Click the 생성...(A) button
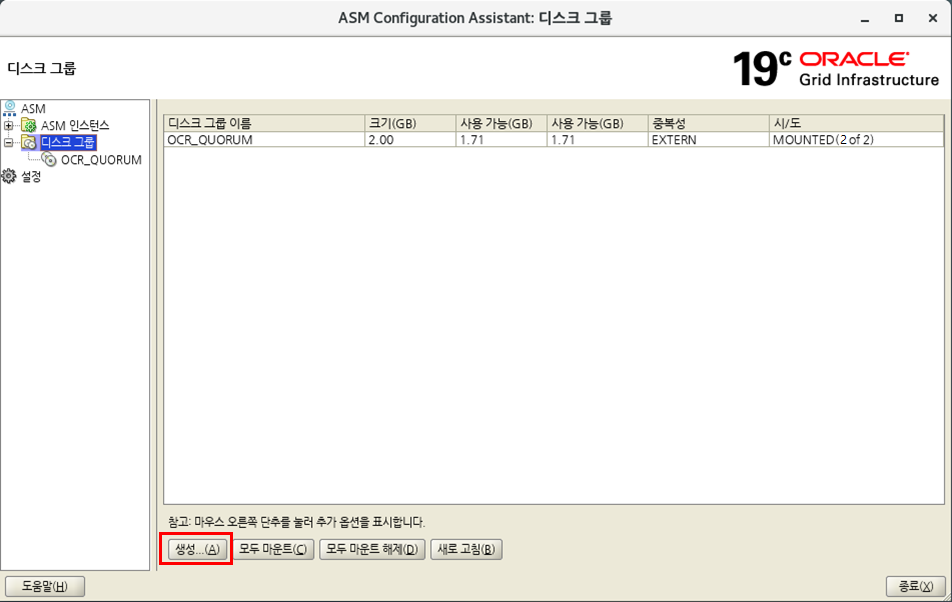Viewport: 952px width, 602px height. (197, 549)
